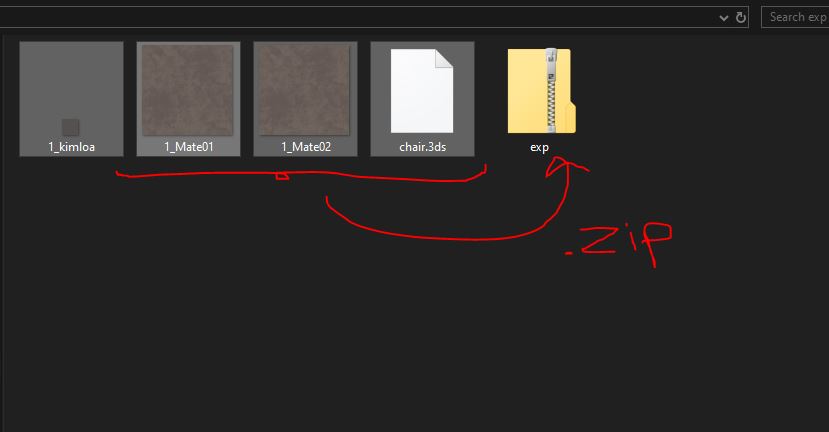Select the exp zipped folder icon
829x432 pixels.
[x=541, y=90]
